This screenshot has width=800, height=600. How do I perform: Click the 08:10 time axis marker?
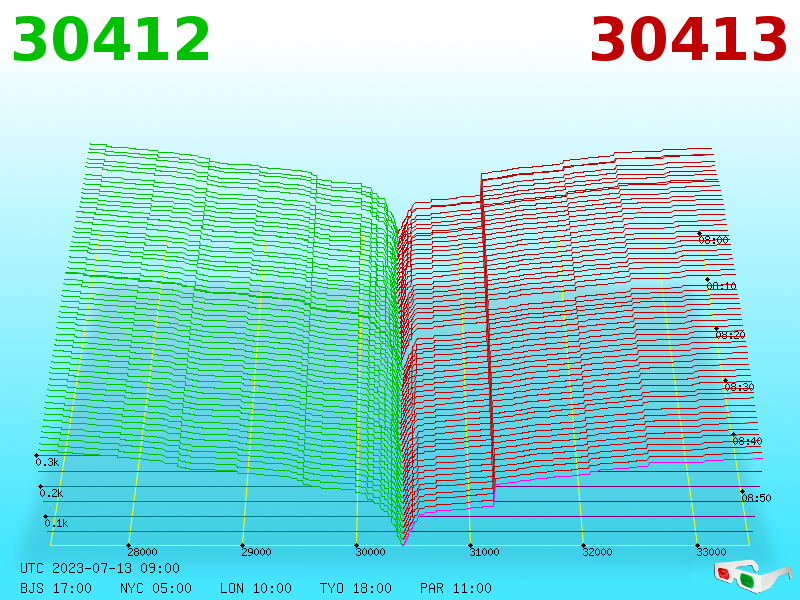pyautogui.click(x=721, y=286)
